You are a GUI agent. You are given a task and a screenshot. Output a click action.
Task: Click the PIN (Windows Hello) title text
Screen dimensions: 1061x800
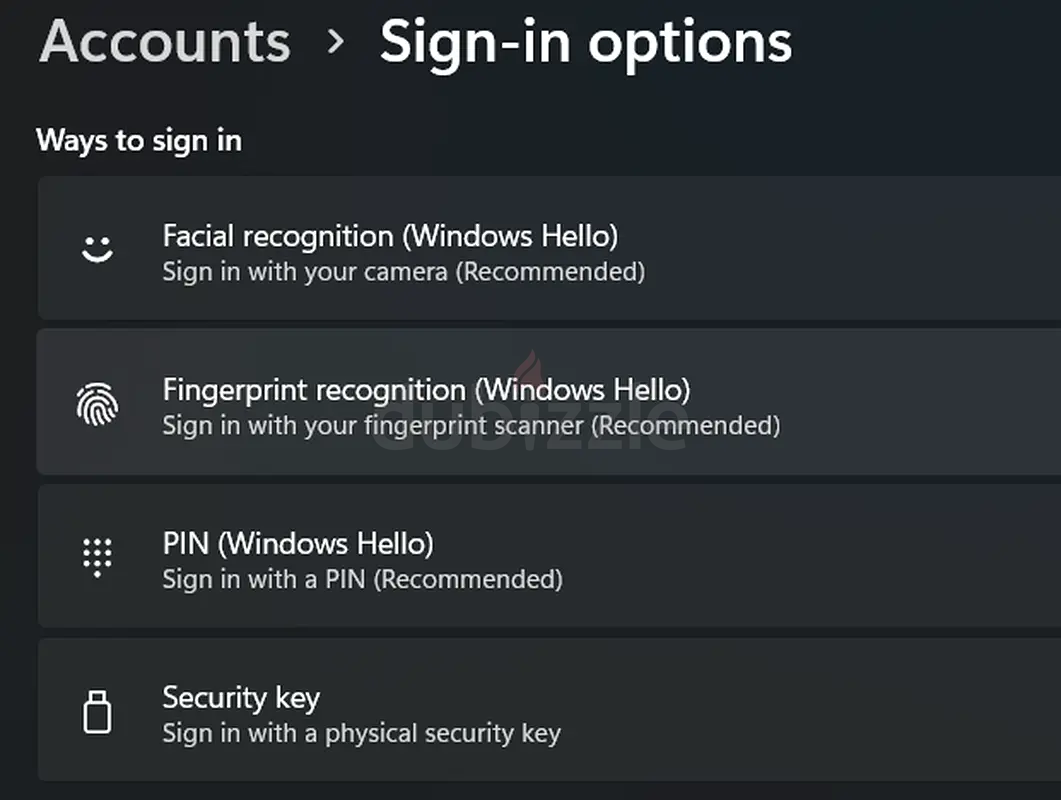click(x=298, y=543)
